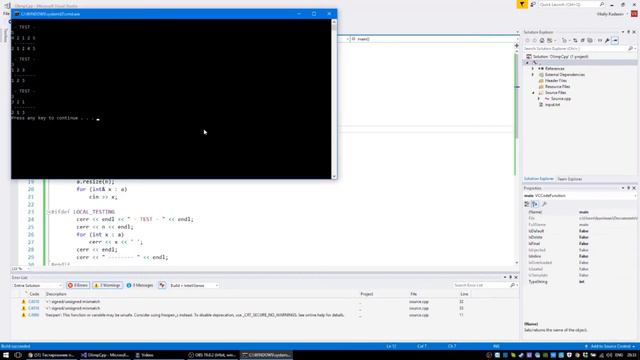
Task: Expand the References node
Action: coord(533,69)
